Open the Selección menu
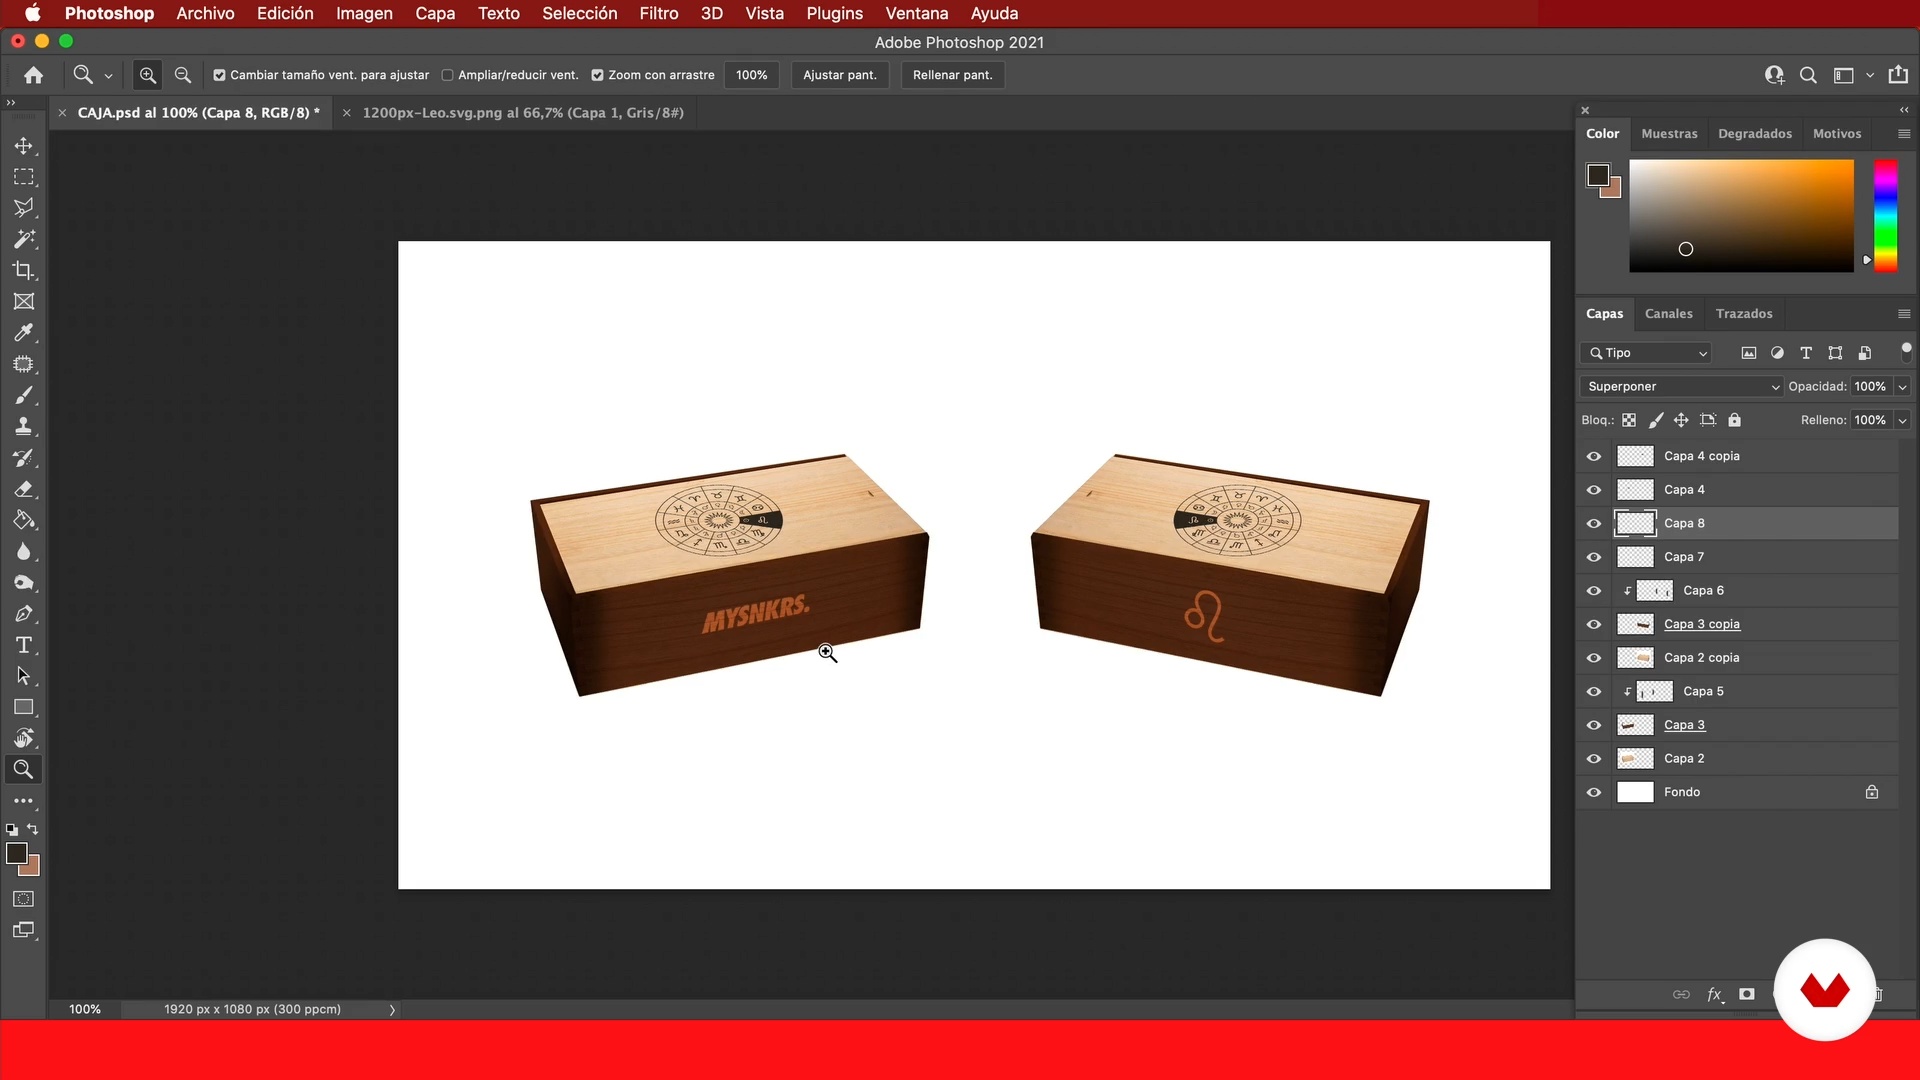This screenshot has width=1920, height=1080. point(580,13)
